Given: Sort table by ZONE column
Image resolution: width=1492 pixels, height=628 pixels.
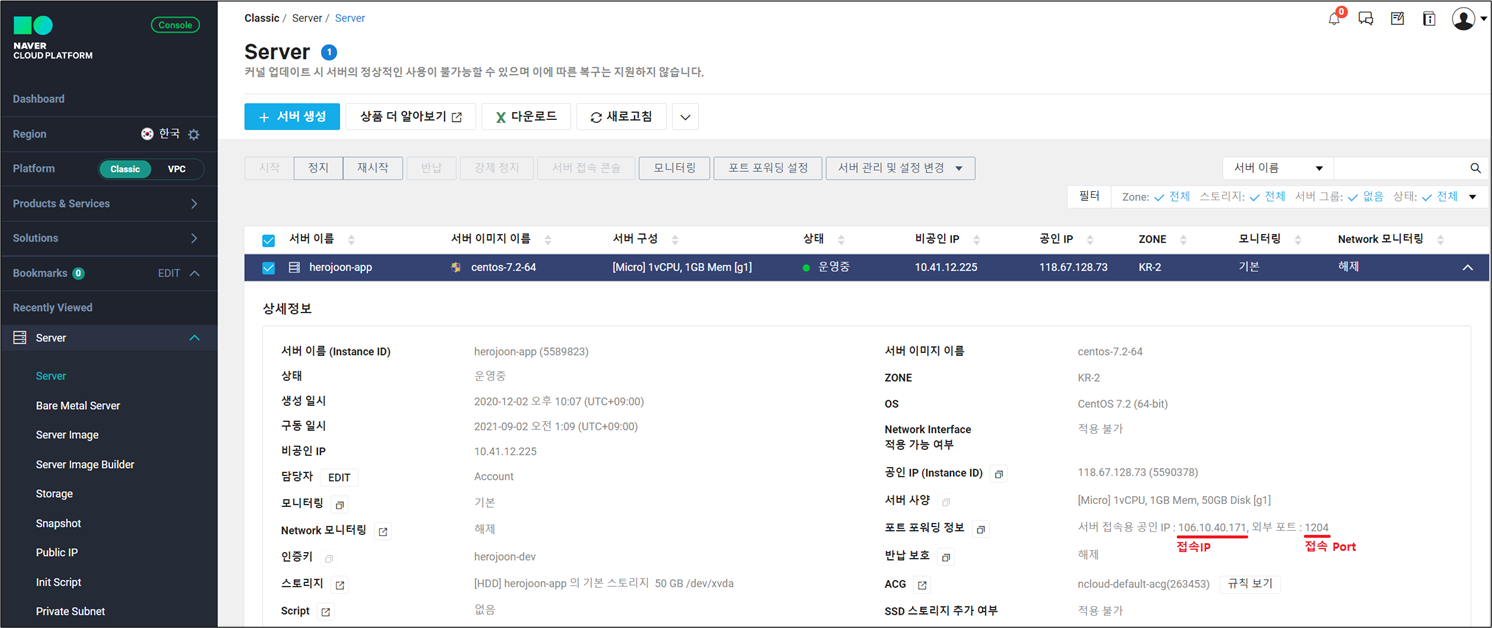Looking at the screenshot, I should [1183, 240].
